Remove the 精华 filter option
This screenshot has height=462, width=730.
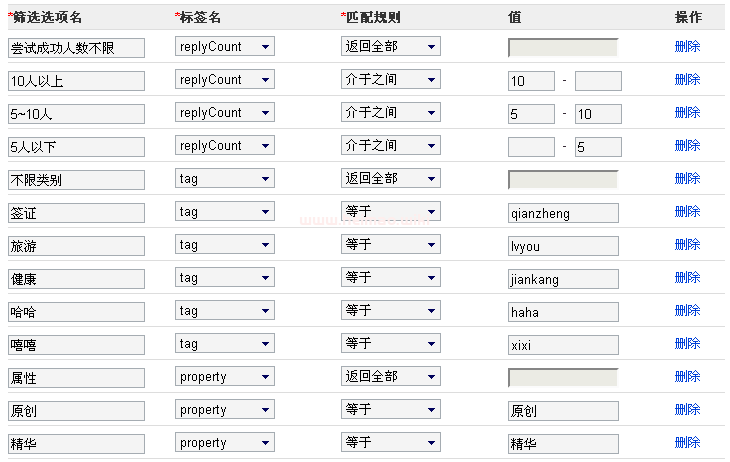click(x=687, y=443)
